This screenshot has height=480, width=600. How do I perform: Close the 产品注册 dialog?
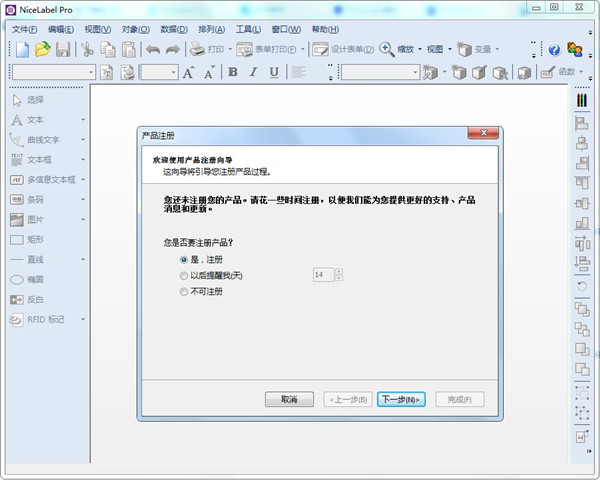point(483,133)
